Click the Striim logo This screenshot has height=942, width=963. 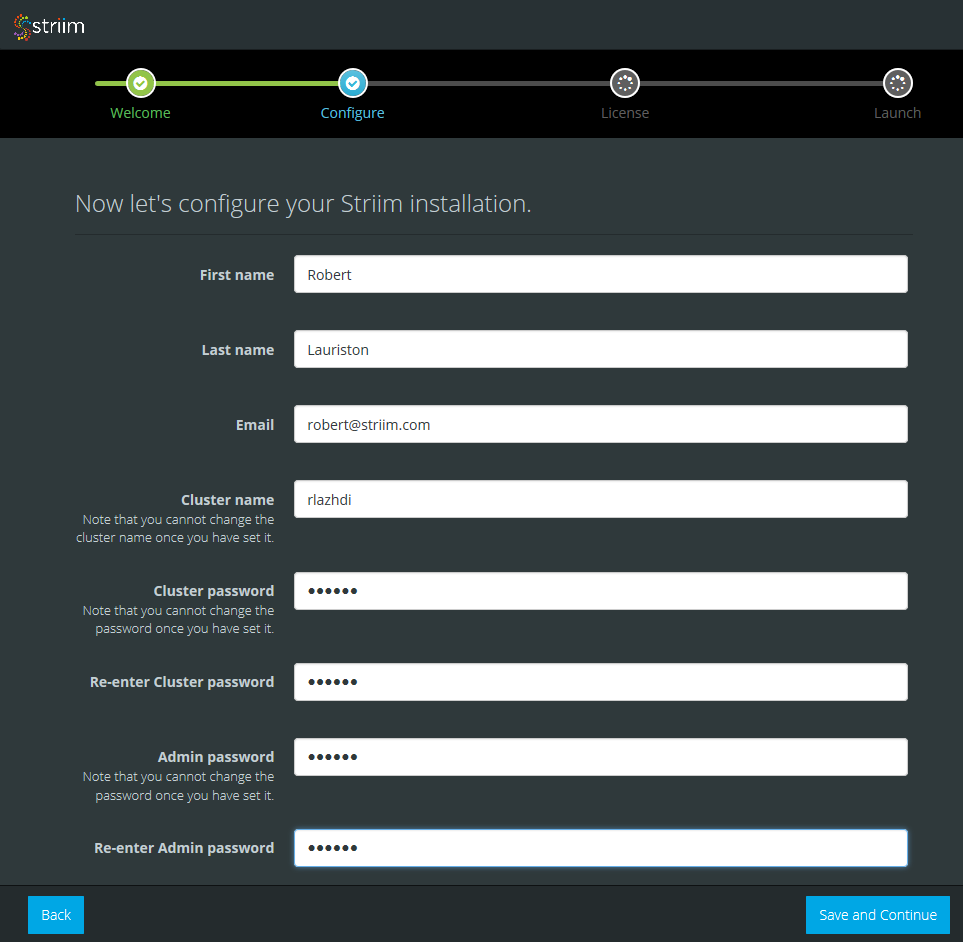point(49,26)
